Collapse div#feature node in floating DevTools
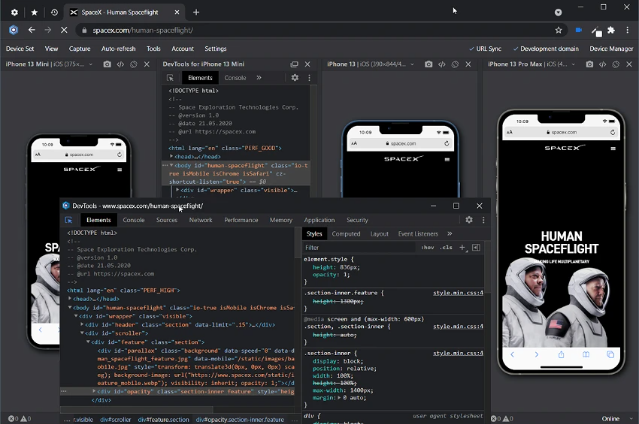 pos(88,342)
